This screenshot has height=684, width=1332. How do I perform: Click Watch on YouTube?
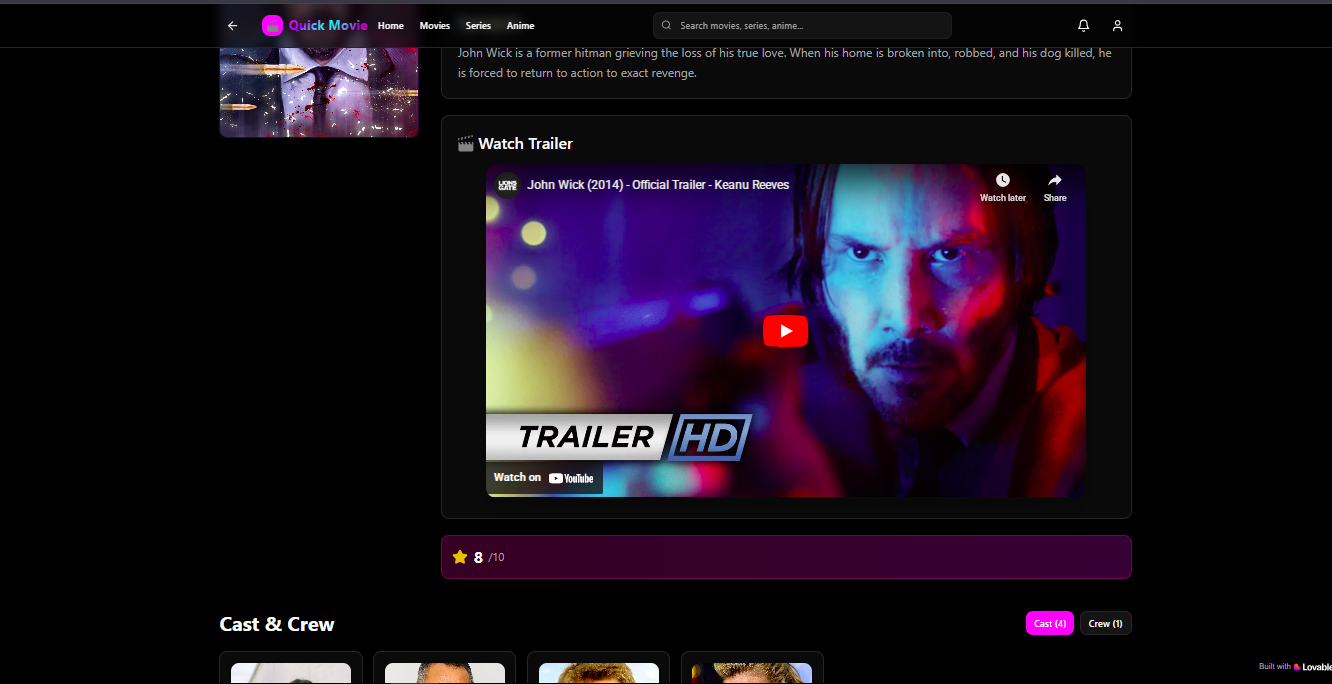tap(543, 477)
